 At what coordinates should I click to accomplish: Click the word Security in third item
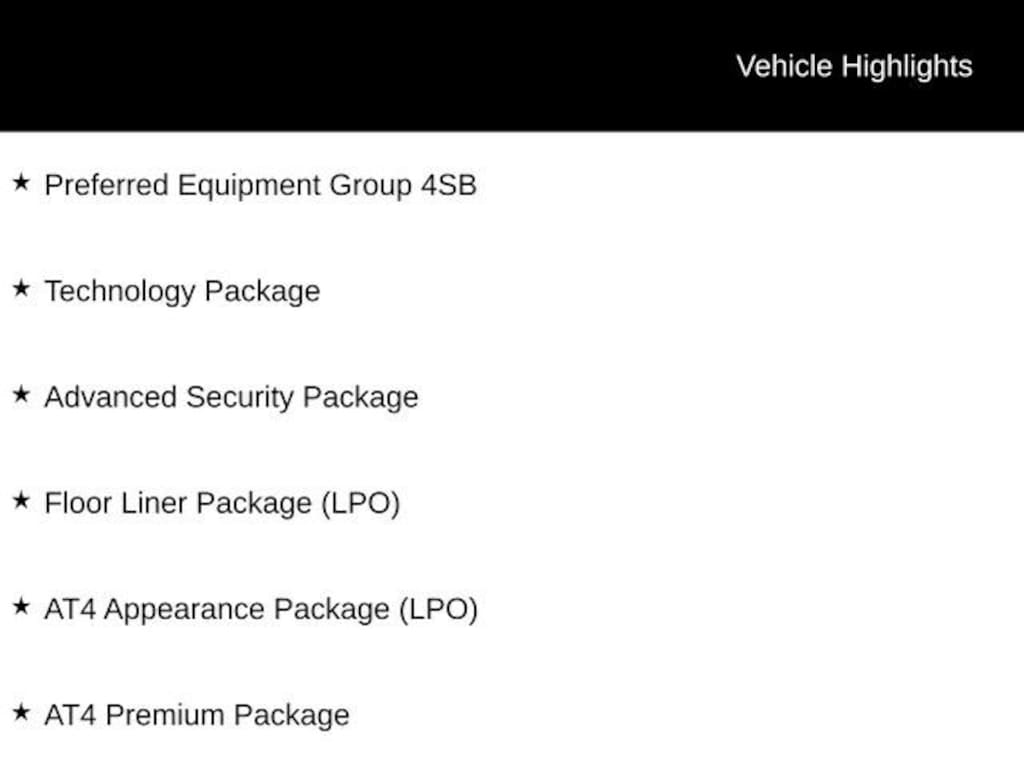(240, 398)
